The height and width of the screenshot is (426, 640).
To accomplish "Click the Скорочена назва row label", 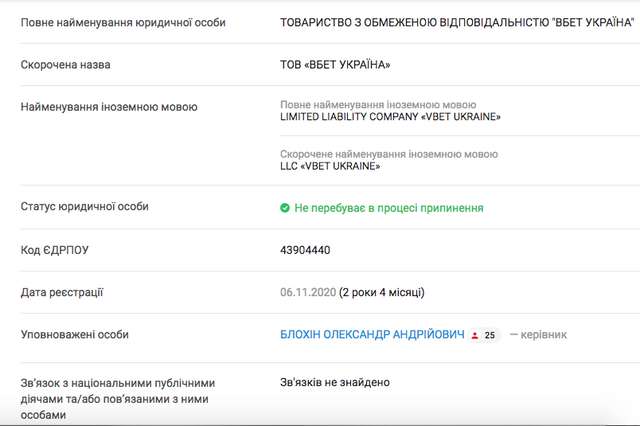I will (65, 65).
